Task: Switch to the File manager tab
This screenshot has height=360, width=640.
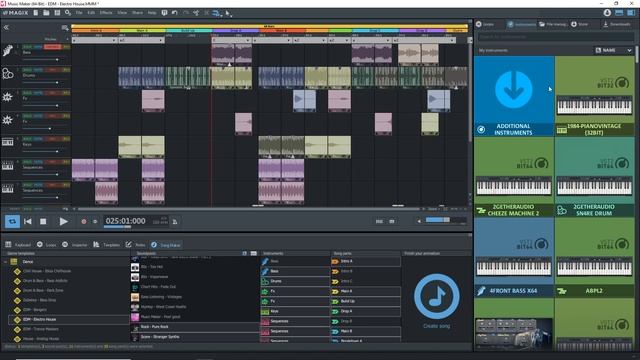Action: tap(553, 24)
